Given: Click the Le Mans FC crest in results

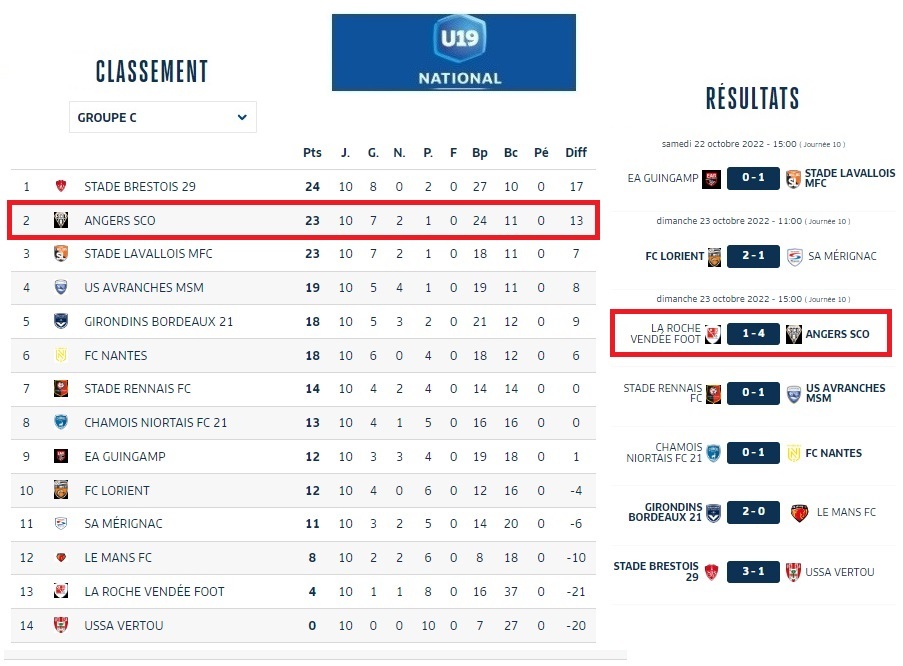Looking at the screenshot, I should (x=798, y=513).
